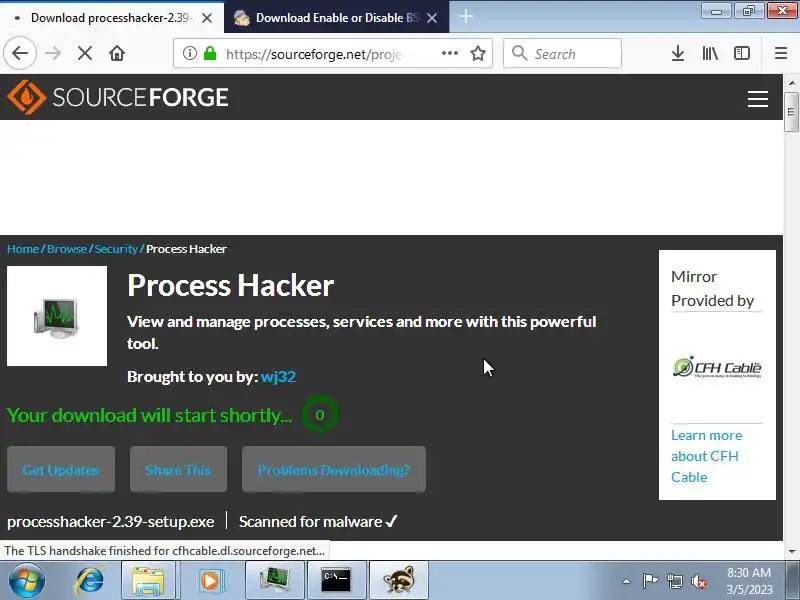Go back using the browser back arrow
Screen dimensions: 800x600
(x=20, y=53)
